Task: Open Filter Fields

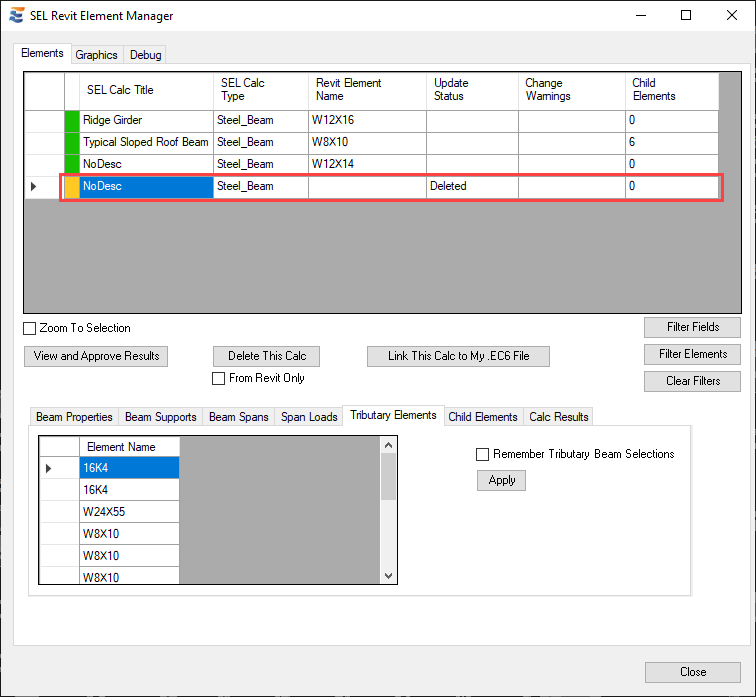Action: coord(692,327)
